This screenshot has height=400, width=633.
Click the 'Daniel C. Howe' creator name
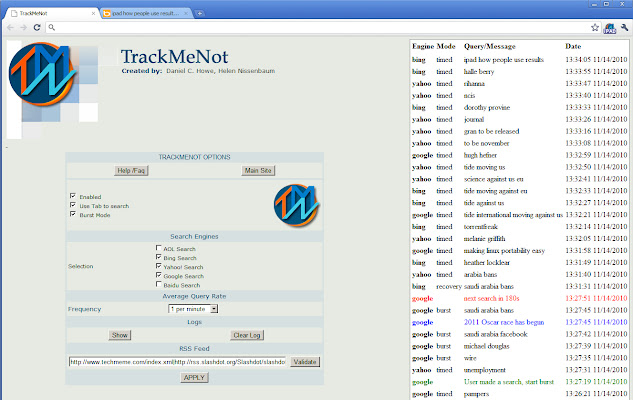coord(190,71)
